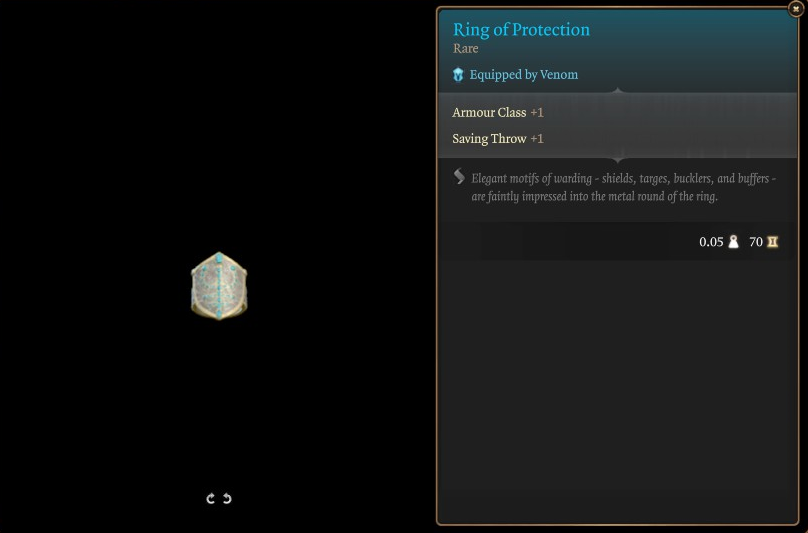
Task: Click the Armour Class +1 value
Action: pyautogui.click(x=537, y=113)
